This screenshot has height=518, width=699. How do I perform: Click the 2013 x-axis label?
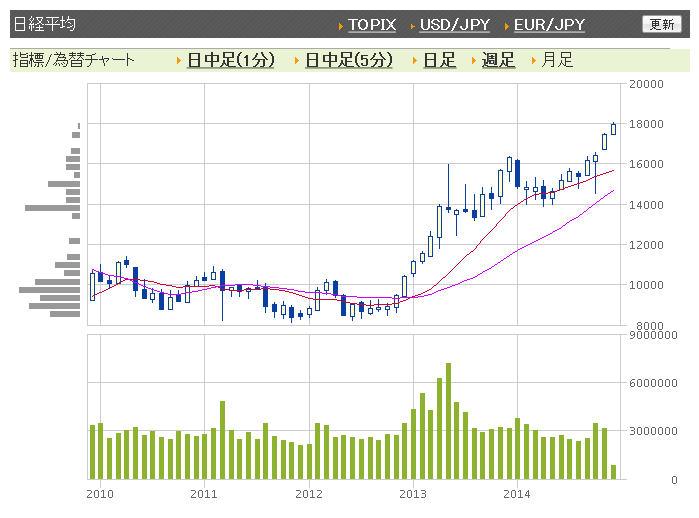coord(413,494)
